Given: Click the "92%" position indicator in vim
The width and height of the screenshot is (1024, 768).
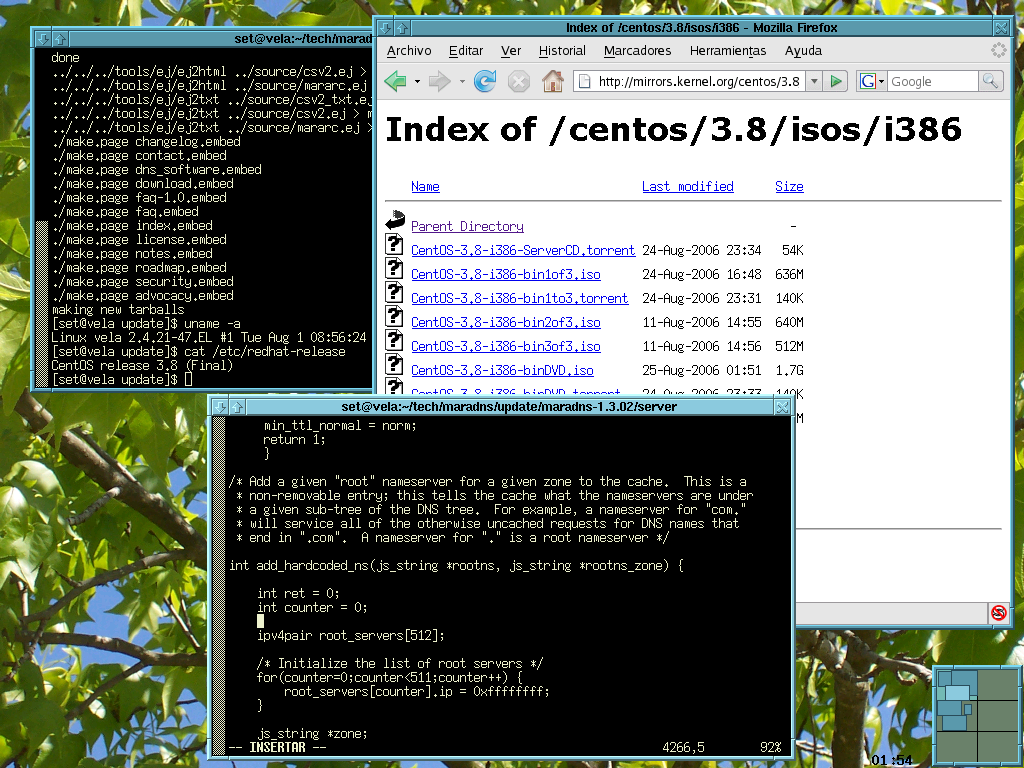Looking at the screenshot, I should pyautogui.click(x=771, y=748).
